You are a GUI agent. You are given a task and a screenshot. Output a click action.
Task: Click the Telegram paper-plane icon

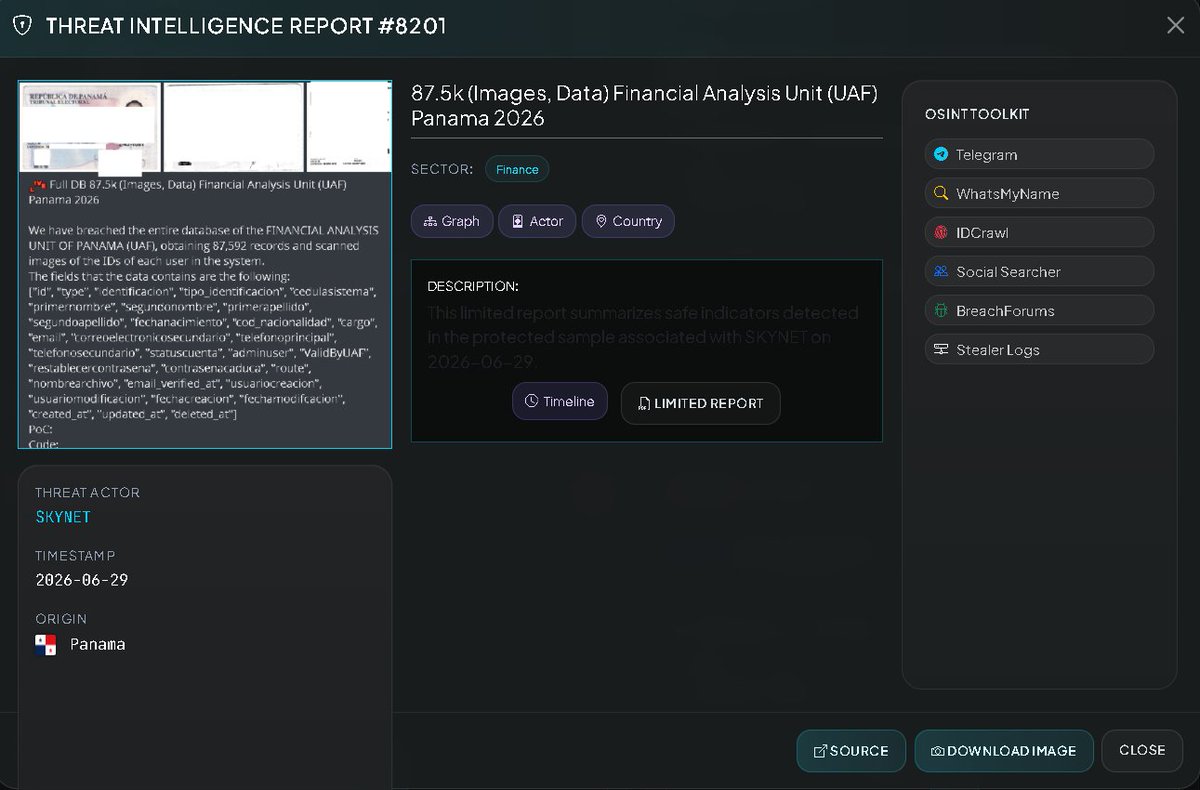point(941,154)
